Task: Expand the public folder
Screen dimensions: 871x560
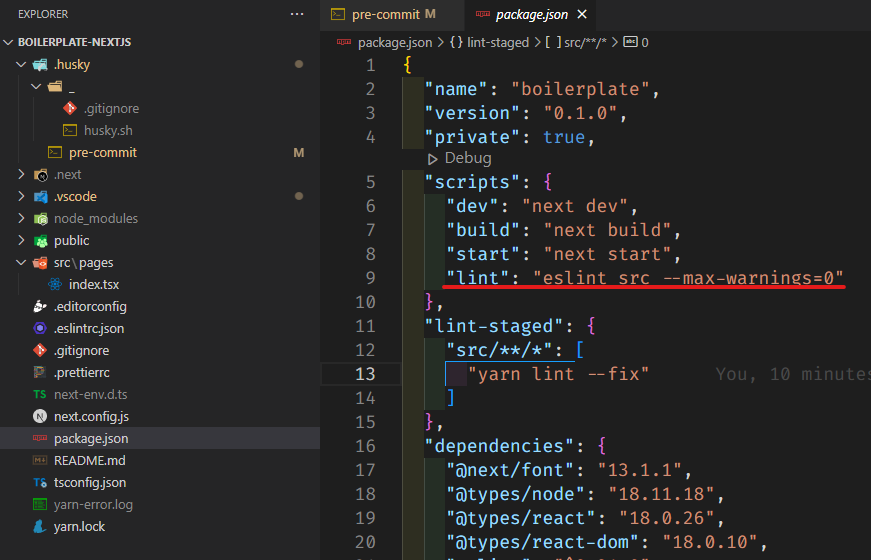Action: click(23, 240)
